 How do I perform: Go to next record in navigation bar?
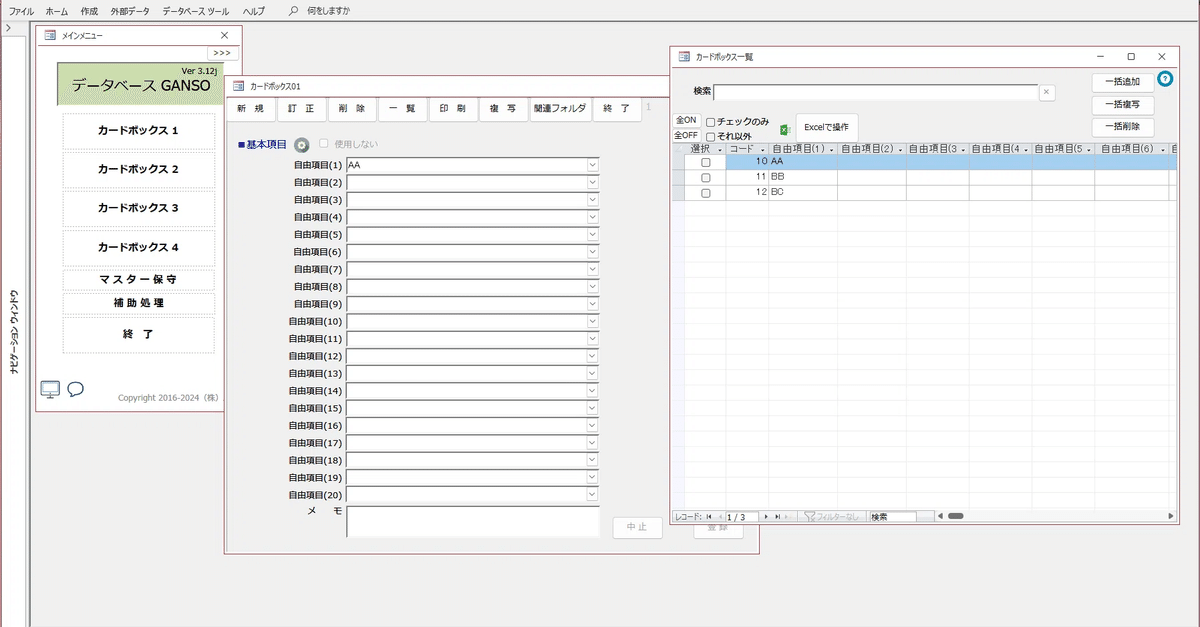[x=766, y=517]
